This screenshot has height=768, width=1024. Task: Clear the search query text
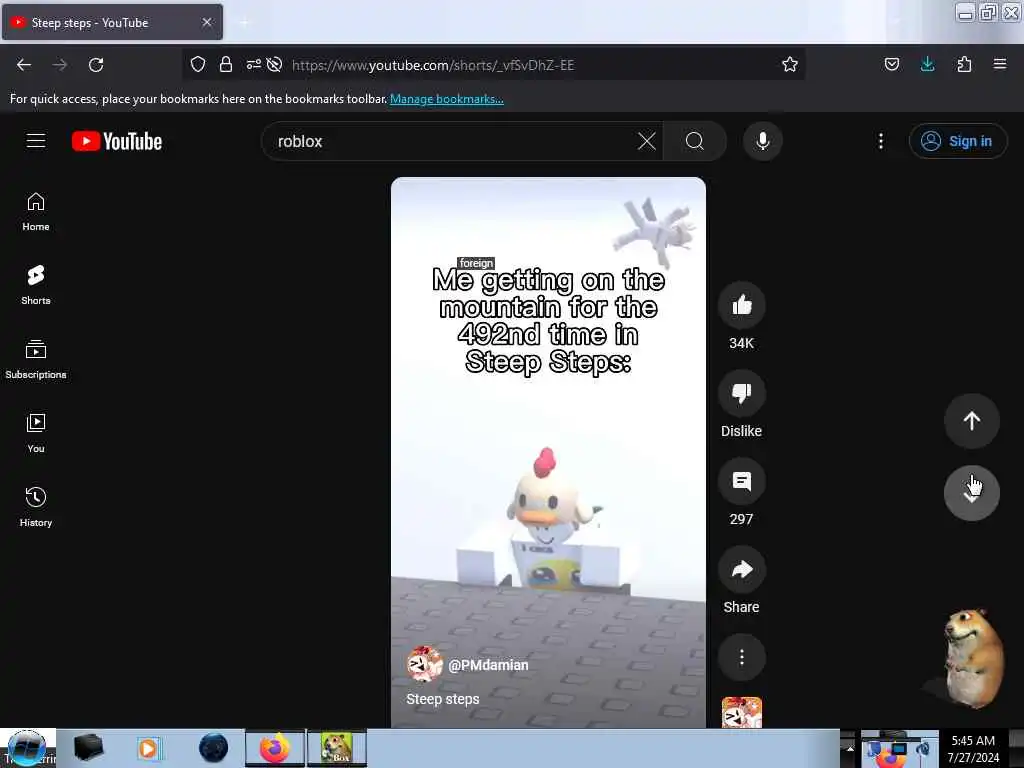[x=647, y=141]
